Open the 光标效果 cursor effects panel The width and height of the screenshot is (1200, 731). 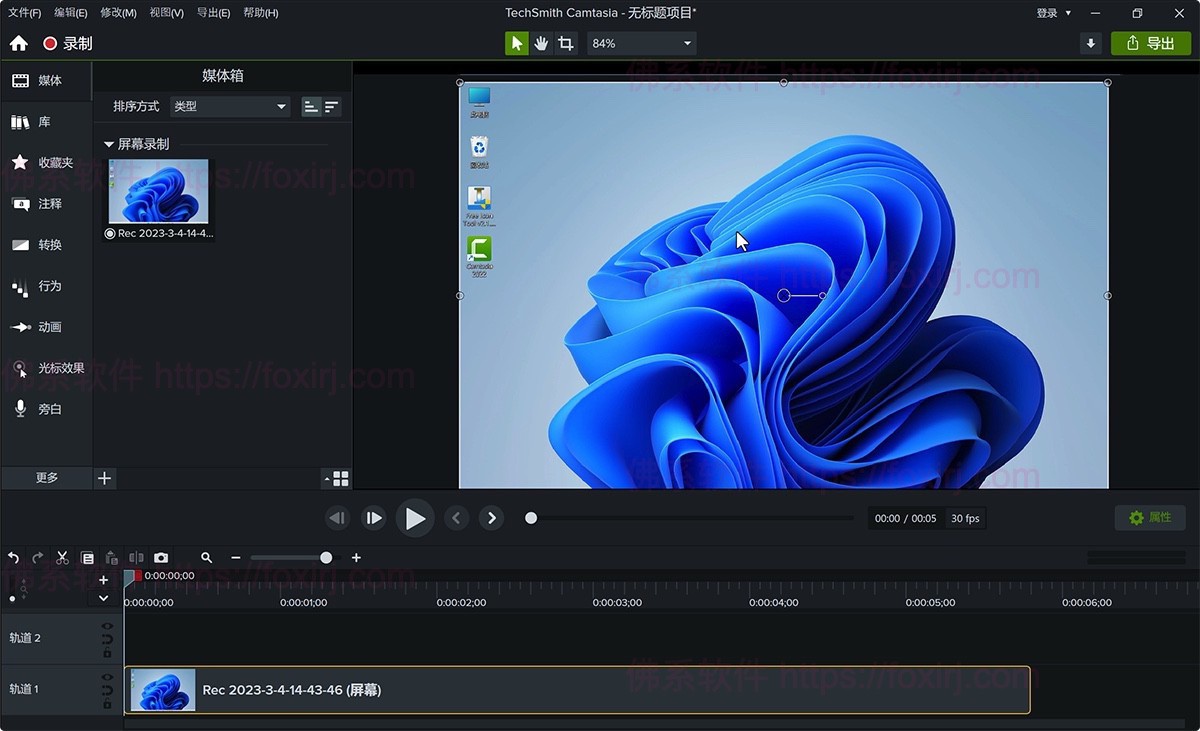tap(46, 367)
